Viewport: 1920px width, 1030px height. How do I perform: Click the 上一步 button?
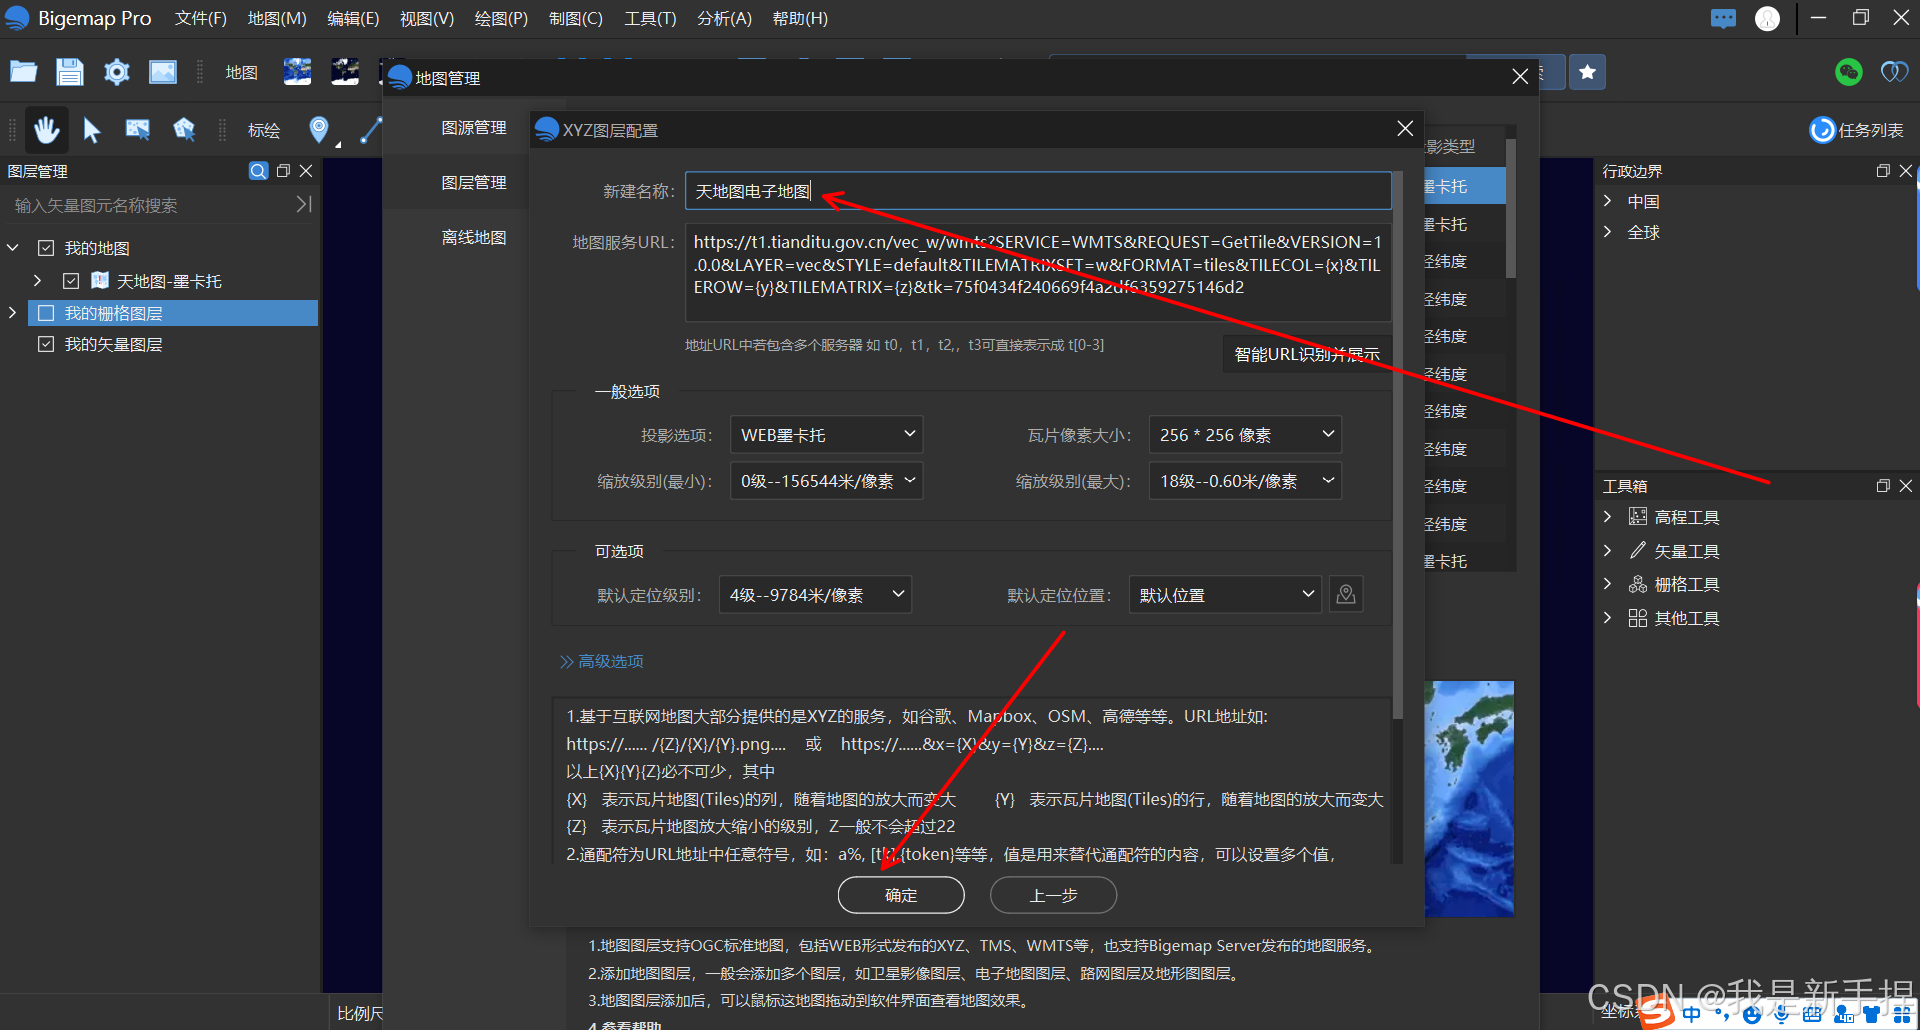pyautogui.click(x=1053, y=895)
